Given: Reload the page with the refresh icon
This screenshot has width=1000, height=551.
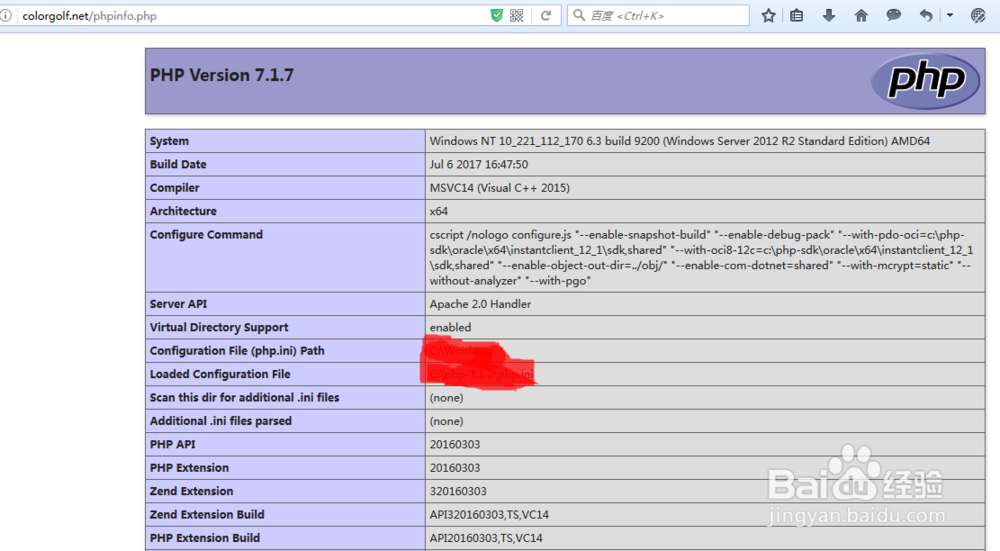Looking at the screenshot, I should pos(546,15).
